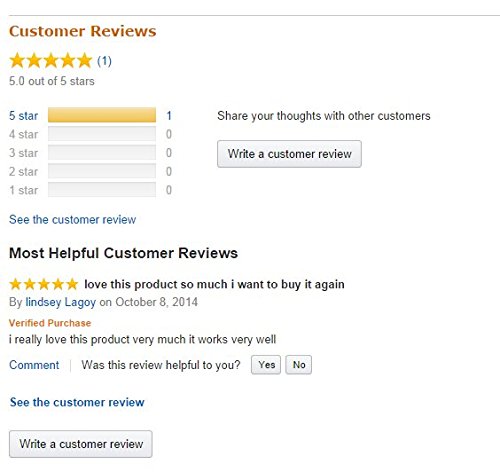500x472 pixels.
Task: Click the overall five-star rating icons
Action: 51,61
